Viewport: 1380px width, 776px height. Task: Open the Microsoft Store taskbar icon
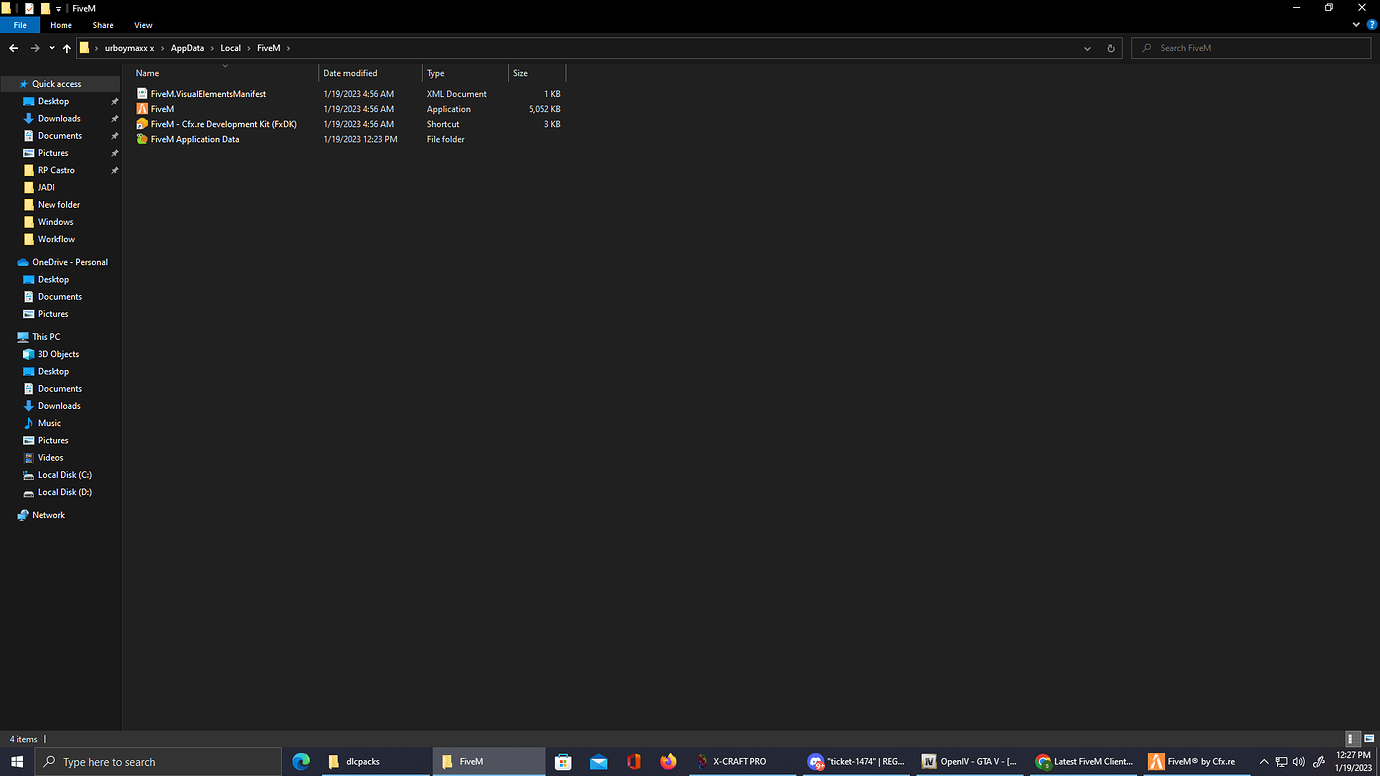point(563,761)
